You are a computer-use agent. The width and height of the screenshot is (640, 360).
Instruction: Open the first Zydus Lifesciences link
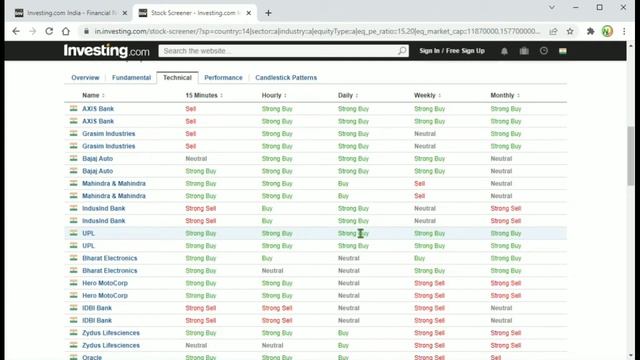point(111,333)
